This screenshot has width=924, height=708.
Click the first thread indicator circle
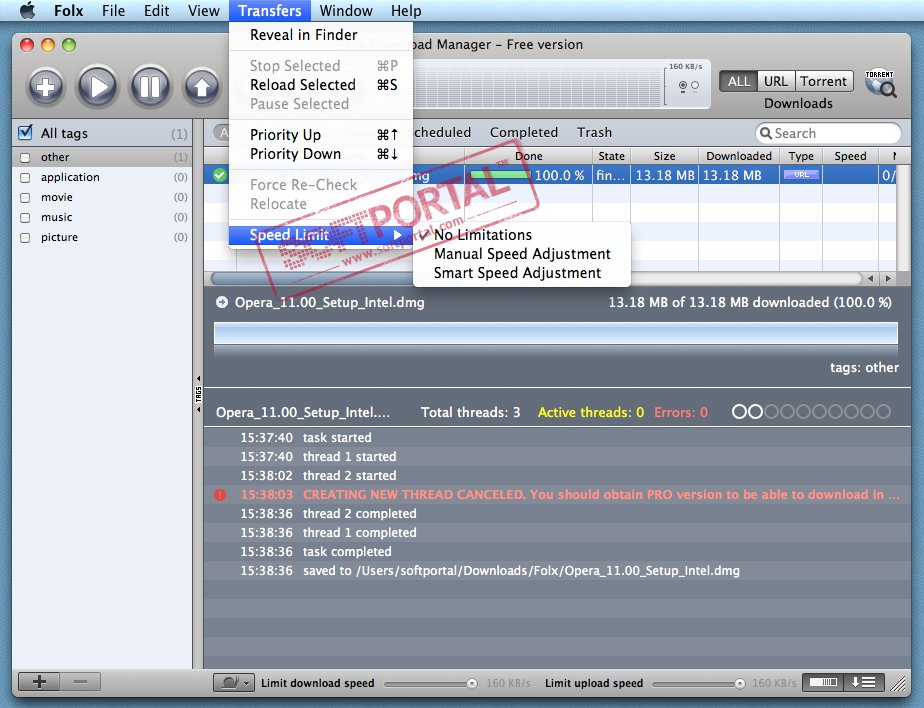coord(739,411)
